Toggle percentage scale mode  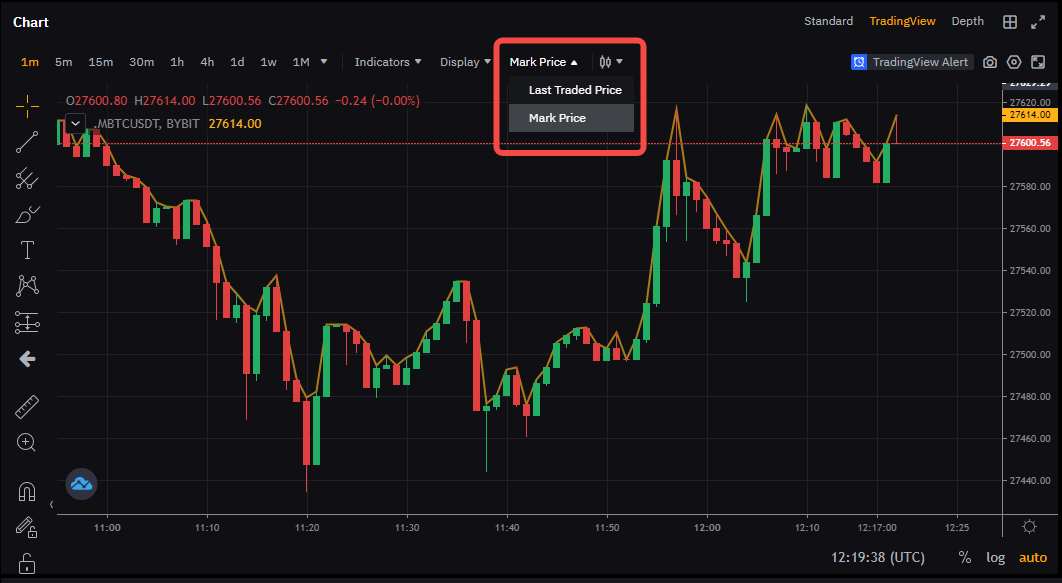[x=964, y=557]
